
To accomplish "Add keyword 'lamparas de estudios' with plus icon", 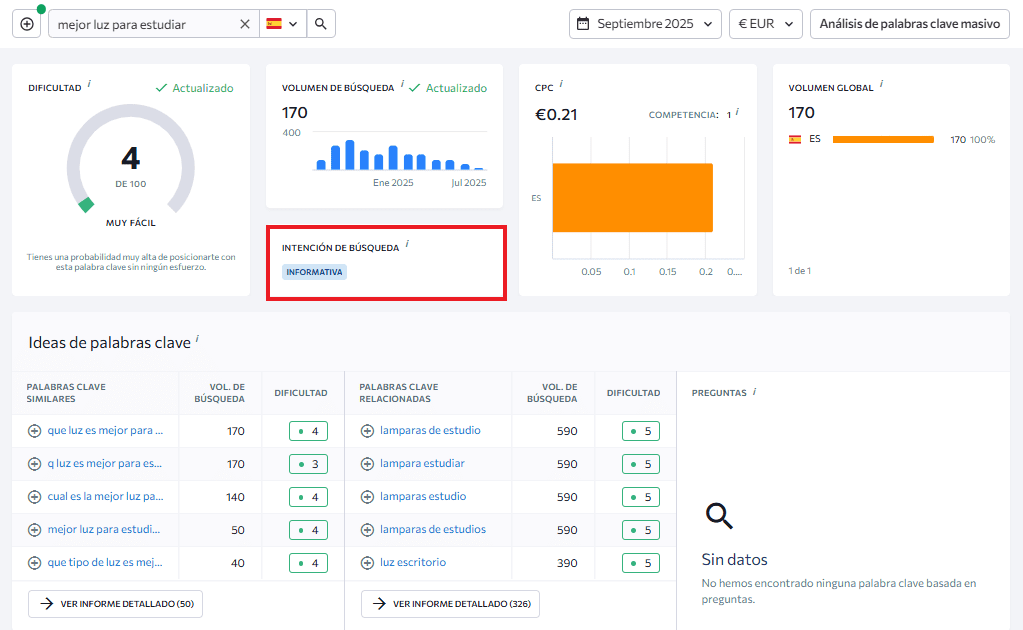I will 367,530.
